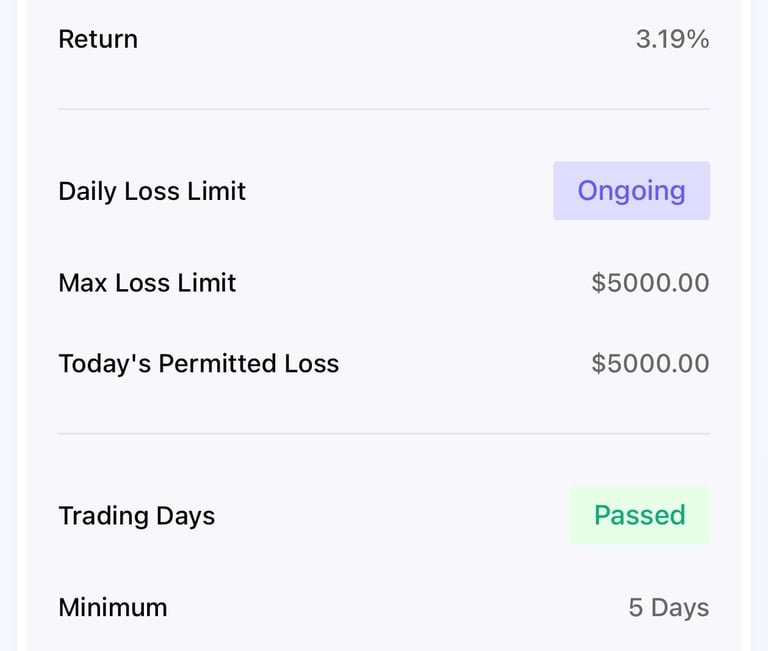The height and width of the screenshot is (651, 768).
Task: Click the Max Loss Limit label
Action: pos(147,283)
